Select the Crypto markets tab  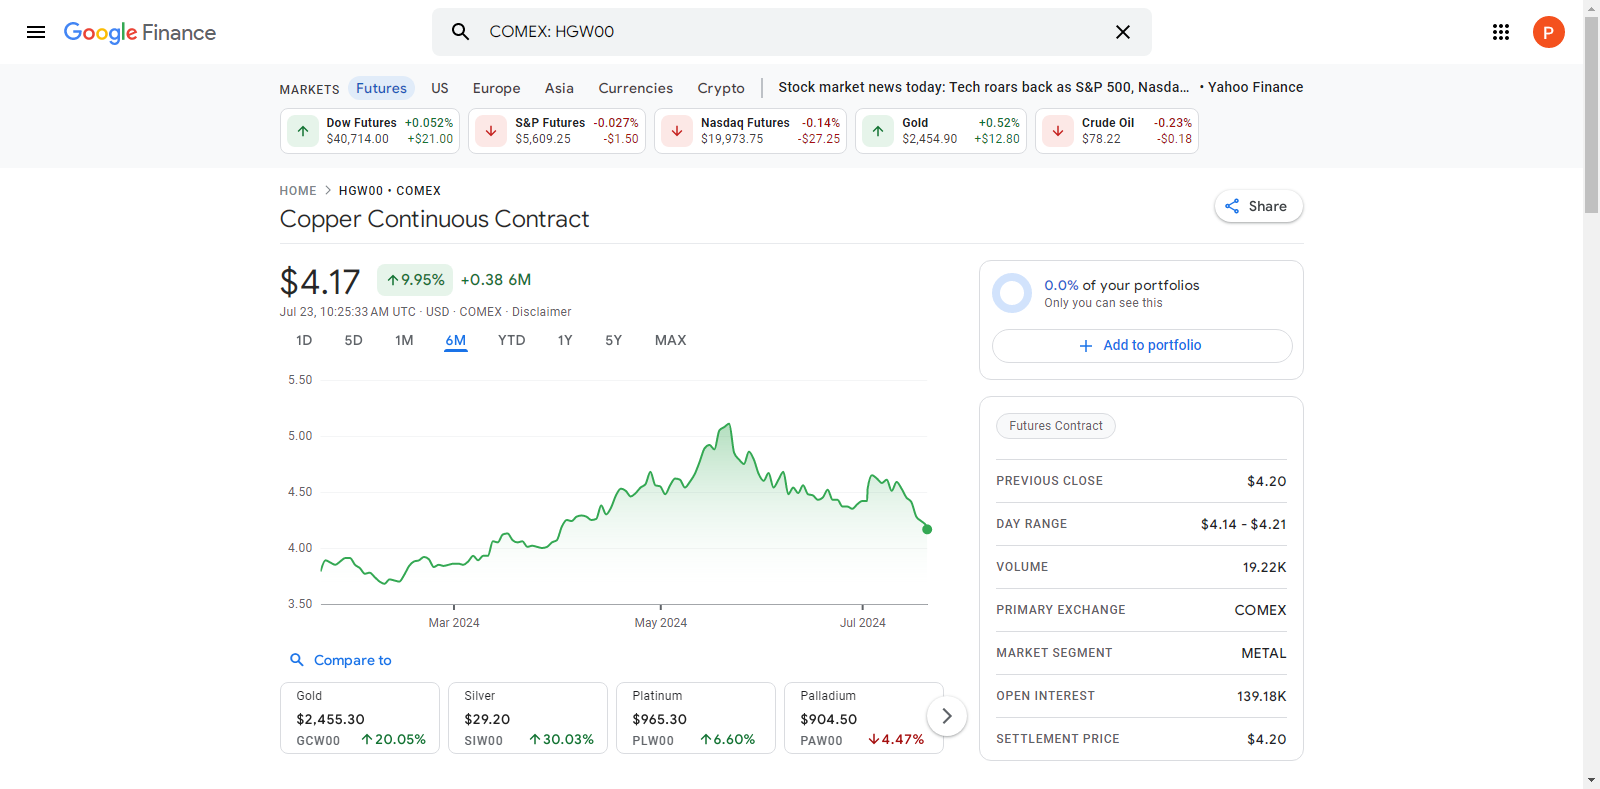click(x=721, y=88)
